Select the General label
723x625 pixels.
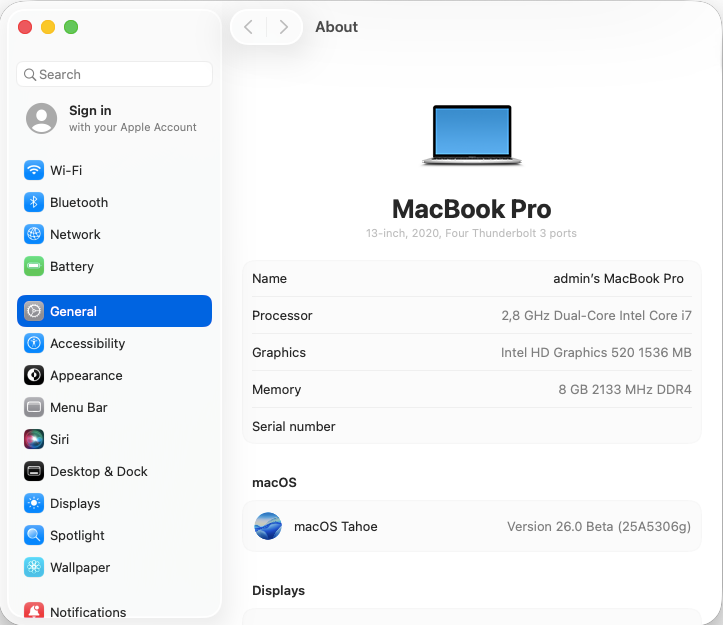73,311
